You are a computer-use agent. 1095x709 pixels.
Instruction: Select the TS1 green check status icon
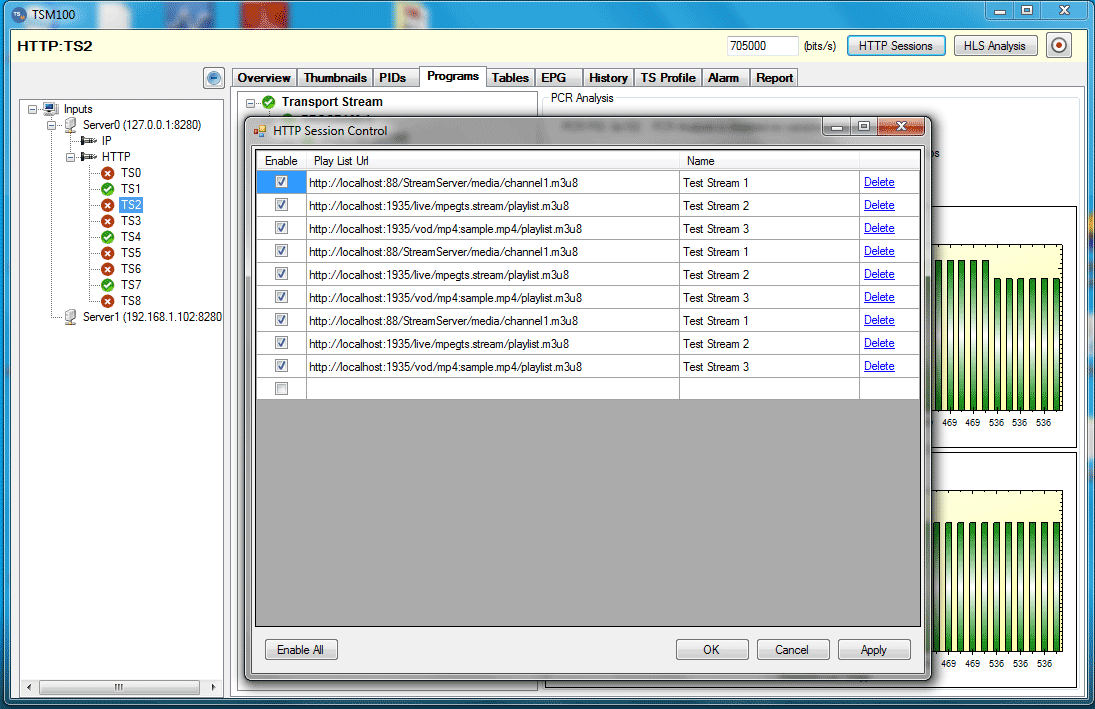108,189
